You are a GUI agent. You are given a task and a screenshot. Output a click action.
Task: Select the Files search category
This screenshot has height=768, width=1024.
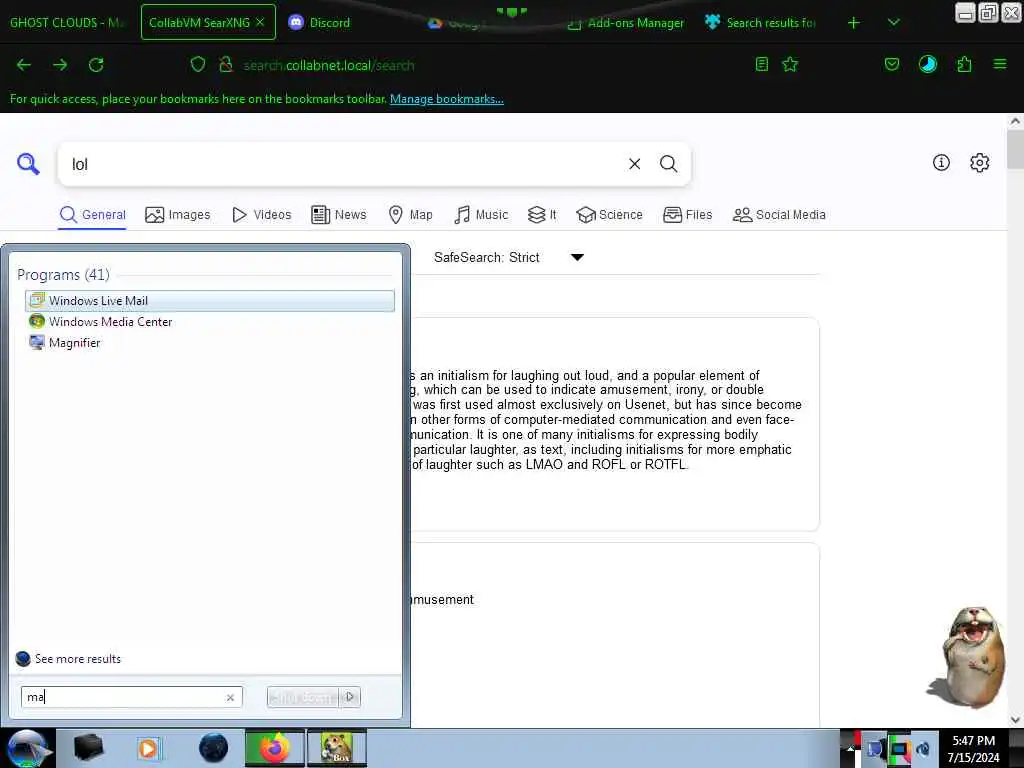point(687,215)
